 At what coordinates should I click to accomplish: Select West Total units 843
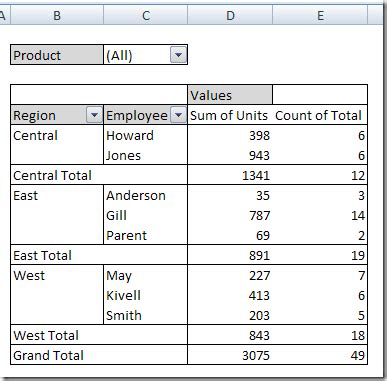230,335
